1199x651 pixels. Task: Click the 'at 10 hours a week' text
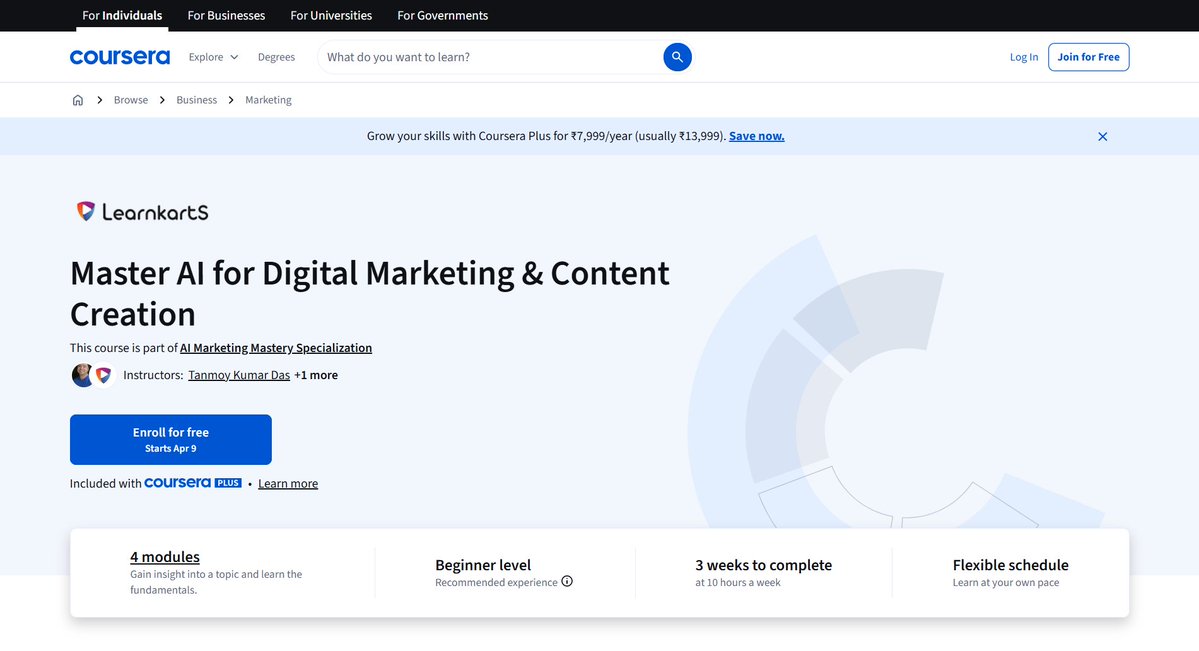[738, 583]
